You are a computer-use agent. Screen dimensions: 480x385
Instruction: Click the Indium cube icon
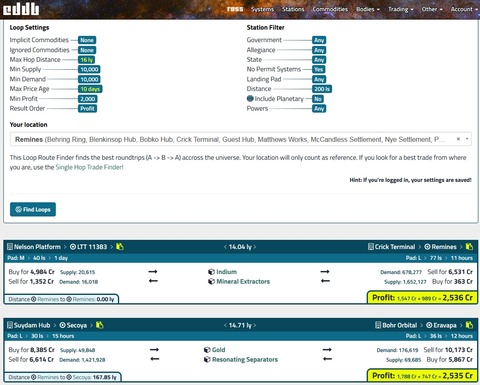click(x=211, y=272)
